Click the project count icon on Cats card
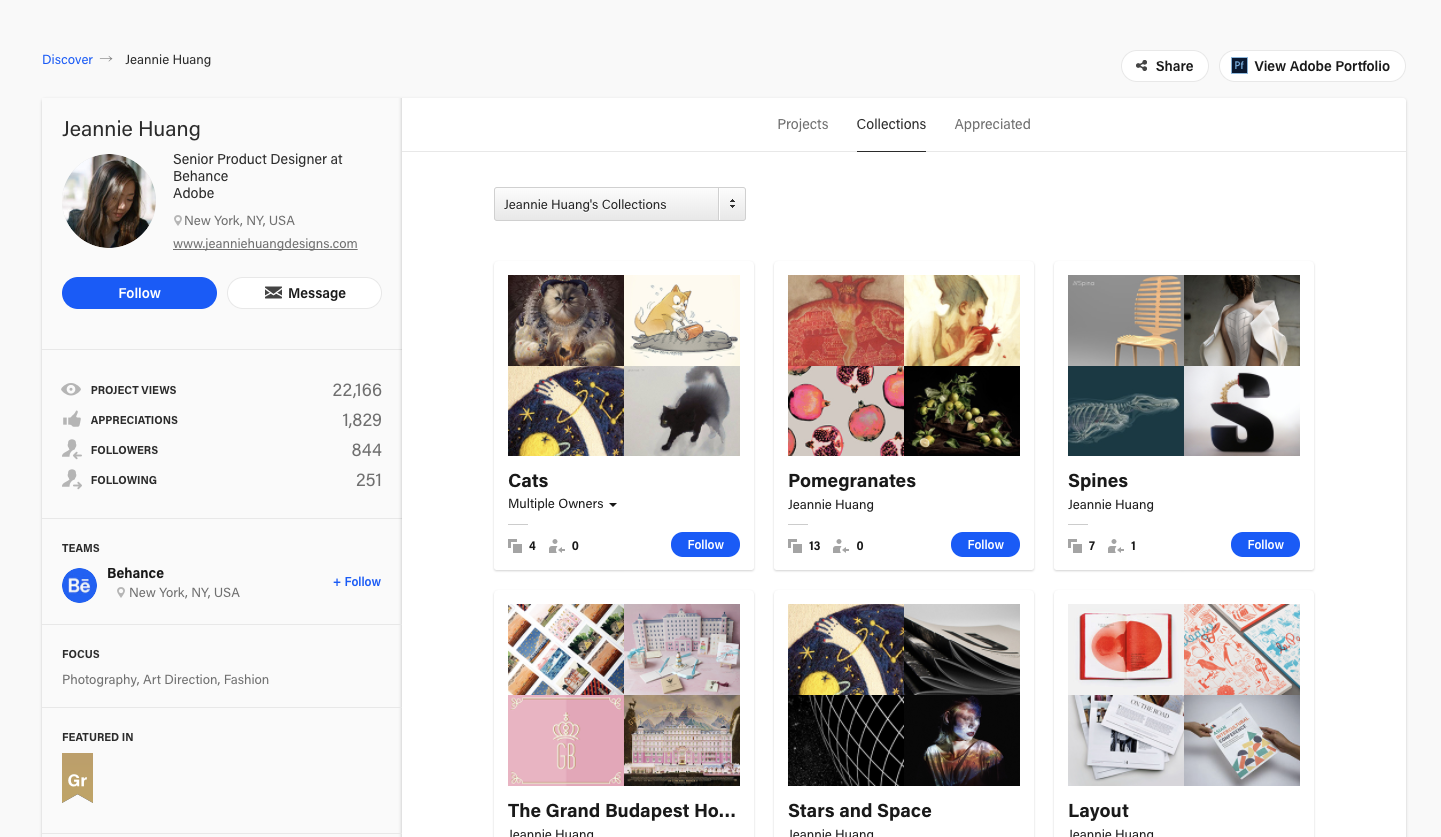Viewport: 1441px width, 837px height. point(515,546)
